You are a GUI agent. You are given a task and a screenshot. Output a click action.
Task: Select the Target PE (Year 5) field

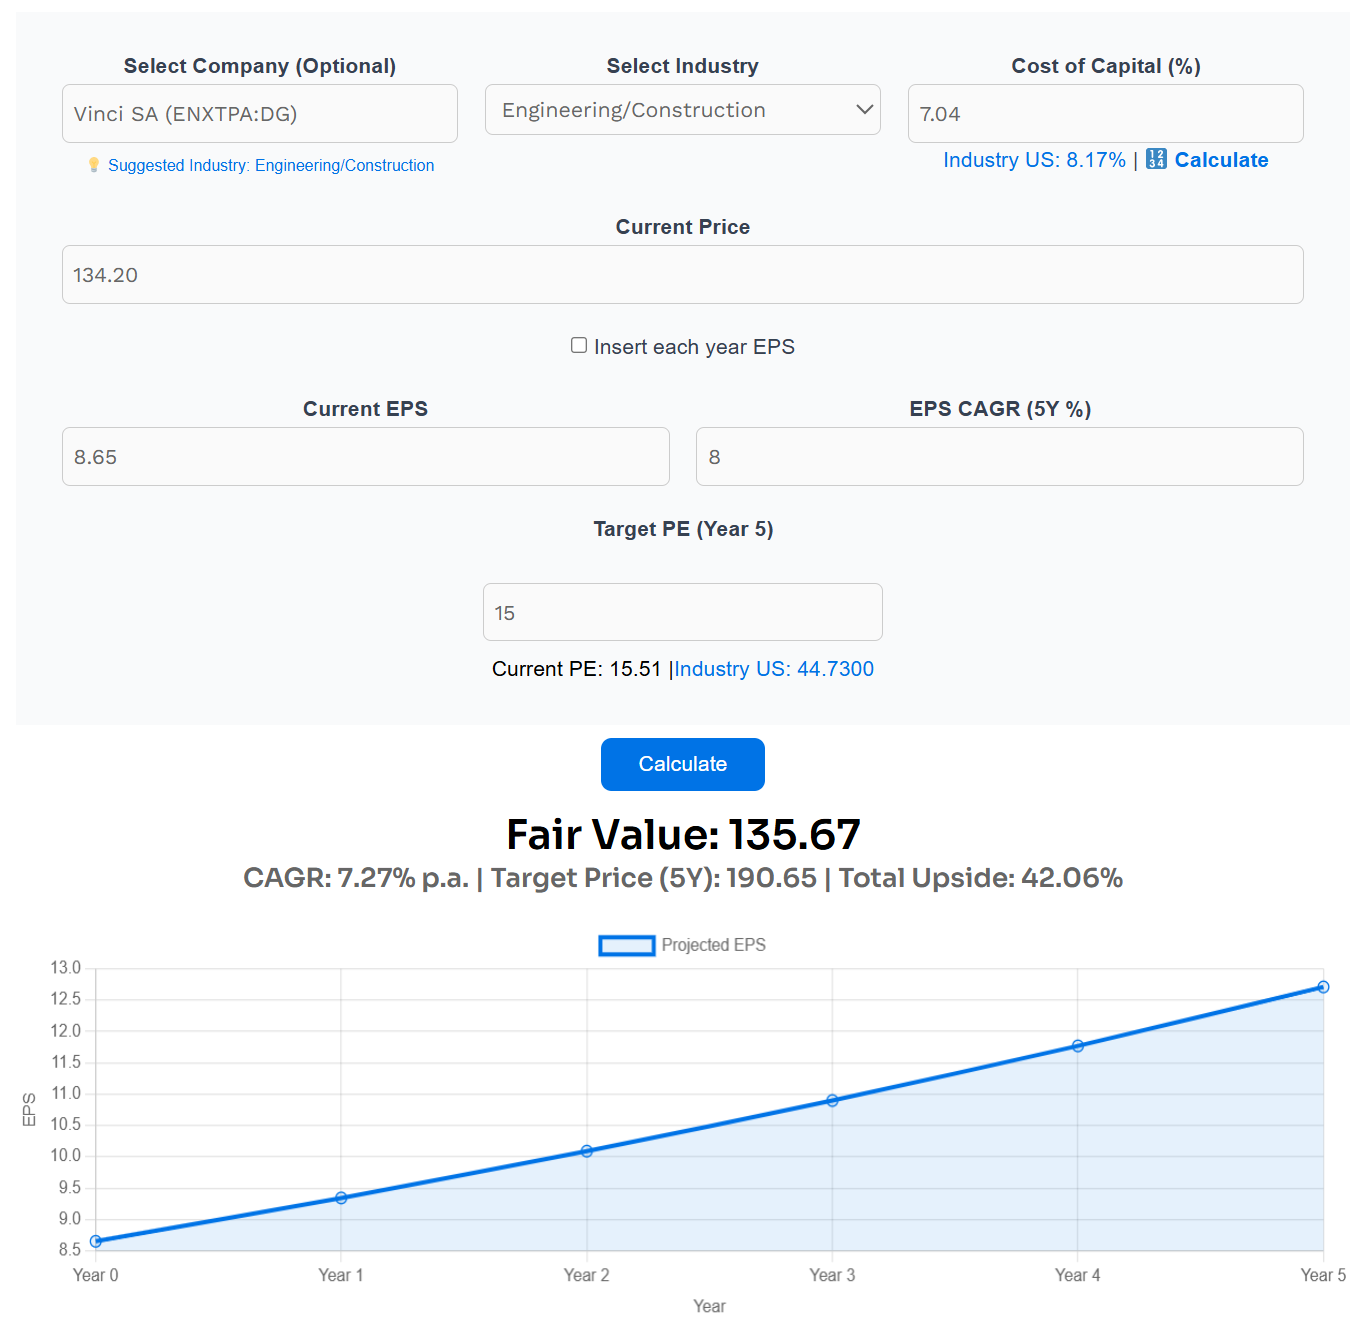[683, 612]
